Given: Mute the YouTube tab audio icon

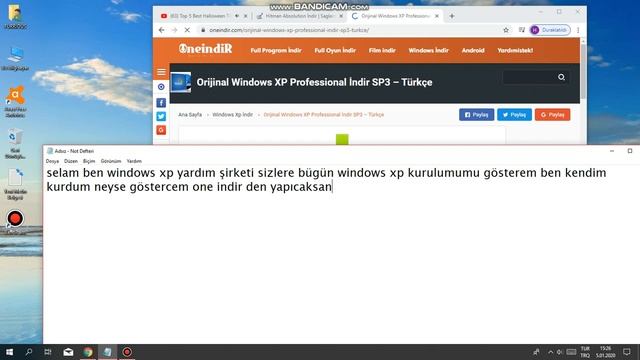Looking at the screenshot, I should pyautogui.click(x=237, y=16).
